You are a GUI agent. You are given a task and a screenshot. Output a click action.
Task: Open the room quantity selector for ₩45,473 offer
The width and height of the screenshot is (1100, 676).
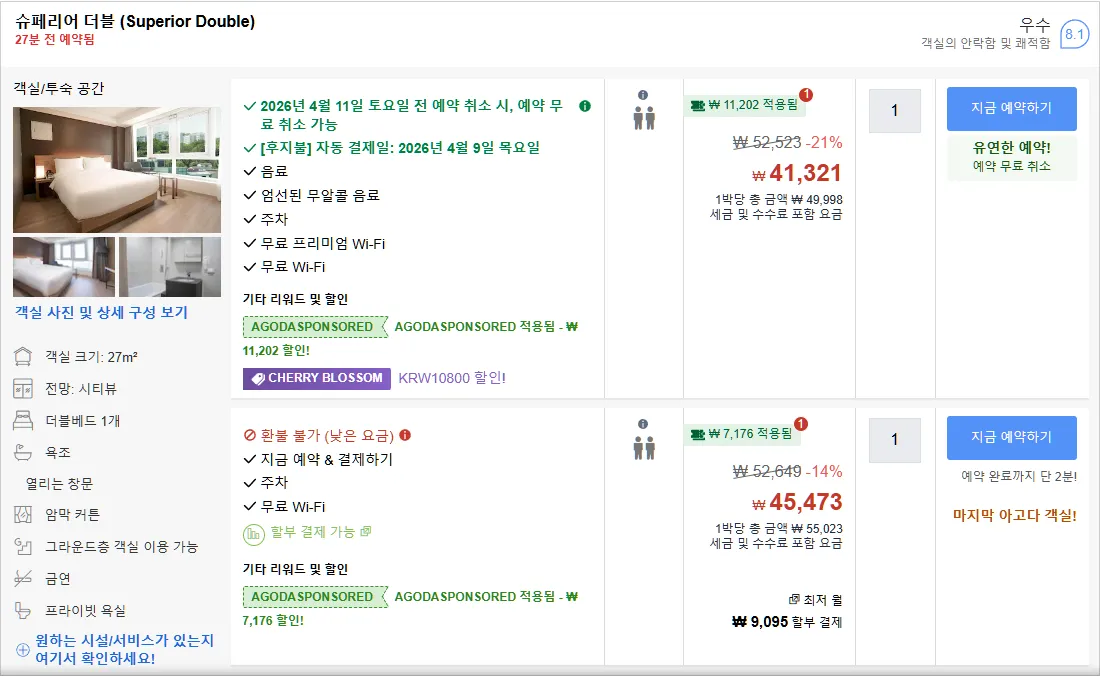894,440
